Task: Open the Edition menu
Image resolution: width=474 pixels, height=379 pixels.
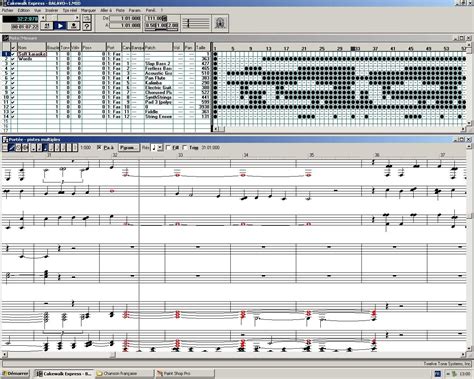Action: pos(24,10)
